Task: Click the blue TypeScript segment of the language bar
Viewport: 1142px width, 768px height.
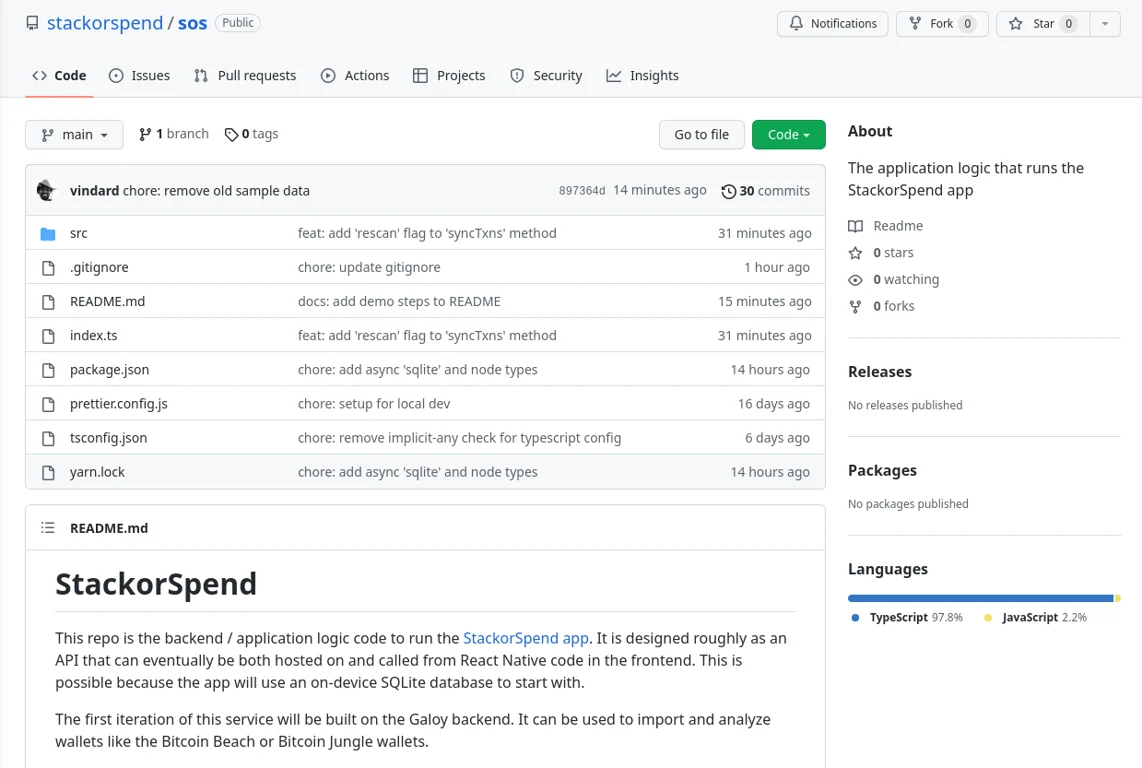Action: (980, 598)
